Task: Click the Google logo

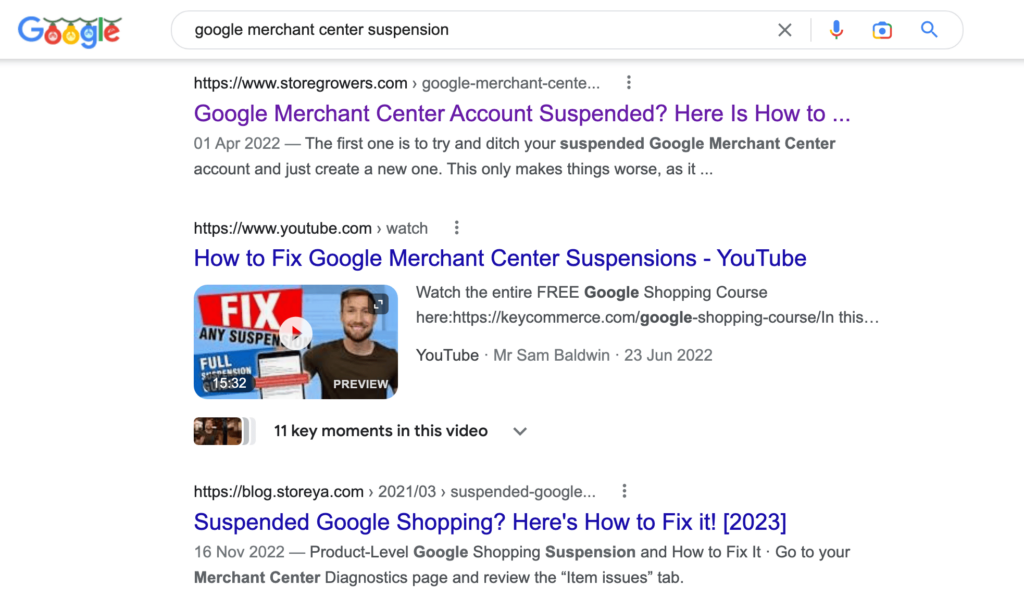Action: click(68, 30)
